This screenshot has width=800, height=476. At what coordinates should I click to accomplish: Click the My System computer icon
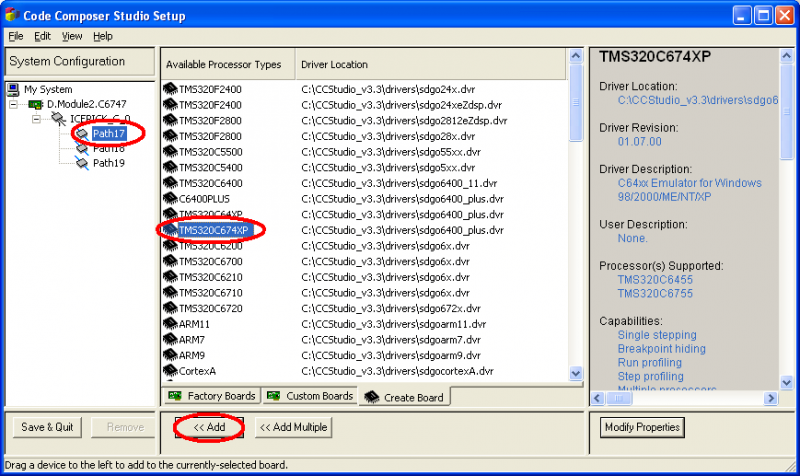[13, 90]
